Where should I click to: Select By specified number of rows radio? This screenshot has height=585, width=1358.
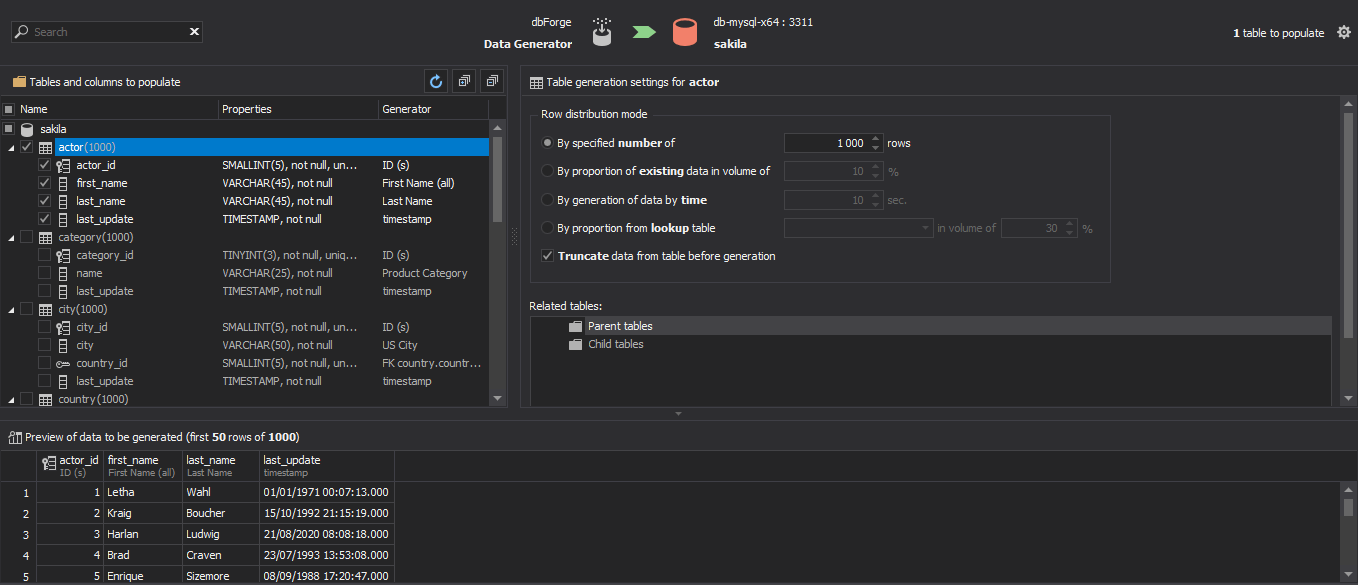pos(547,143)
